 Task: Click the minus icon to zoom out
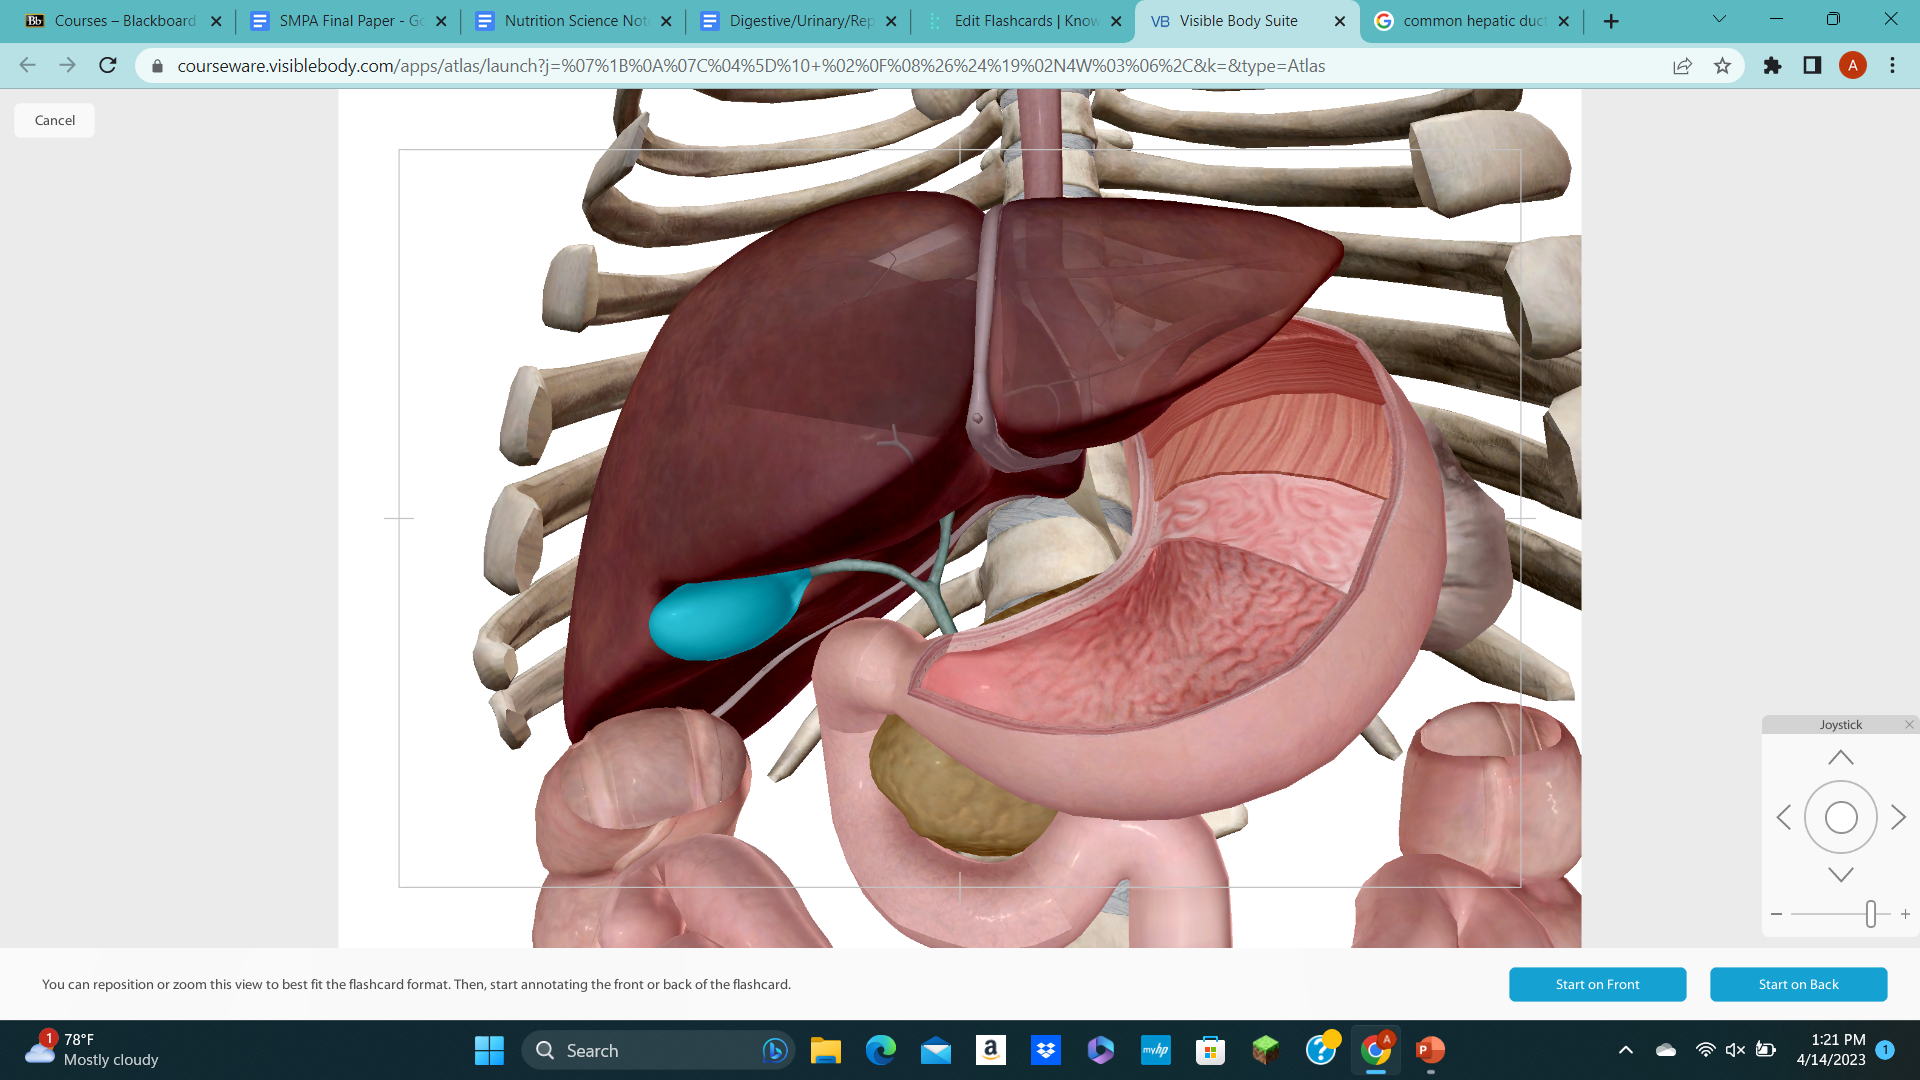coord(1776,913)
